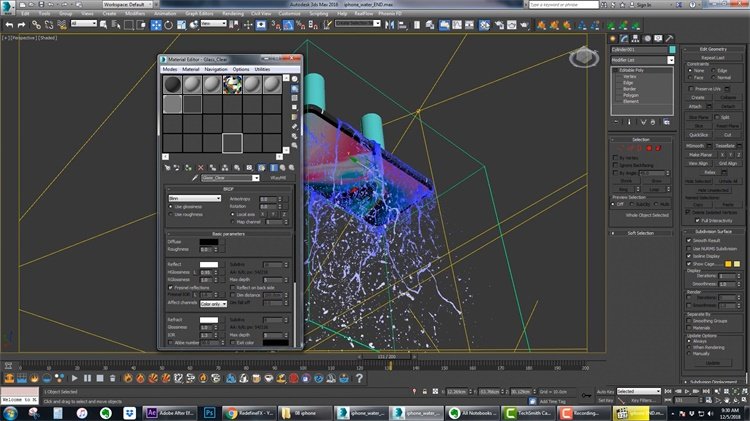Click the Mirror tool icon
Screen dimensions: 750x421
click(x=390, y=25)
